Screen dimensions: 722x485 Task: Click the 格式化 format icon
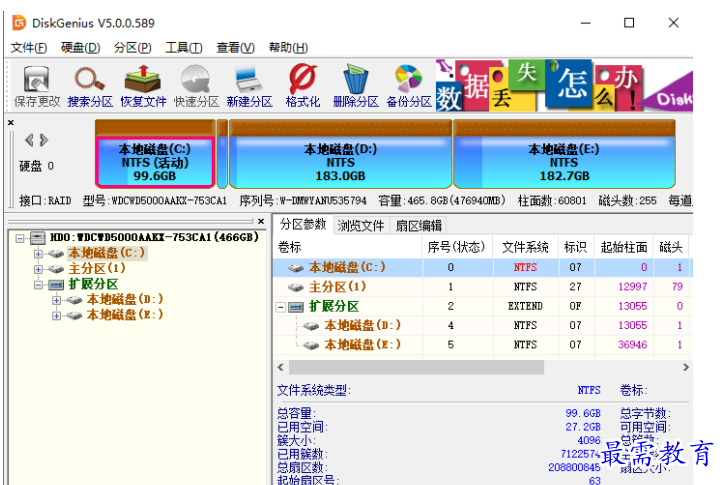[x=302, y=85]
